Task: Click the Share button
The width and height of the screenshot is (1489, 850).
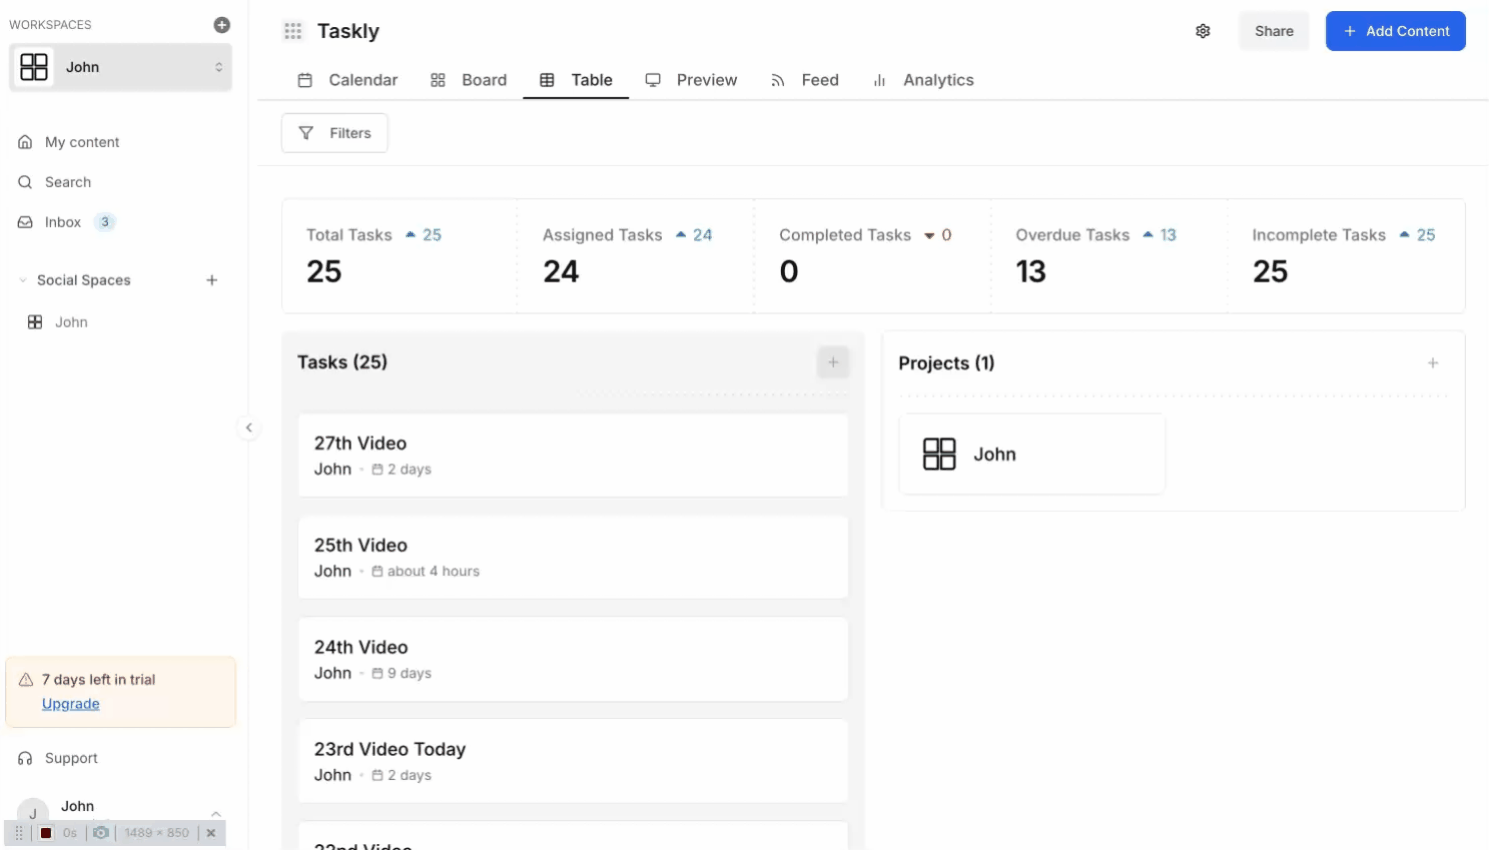Action: click(1273, 31)
